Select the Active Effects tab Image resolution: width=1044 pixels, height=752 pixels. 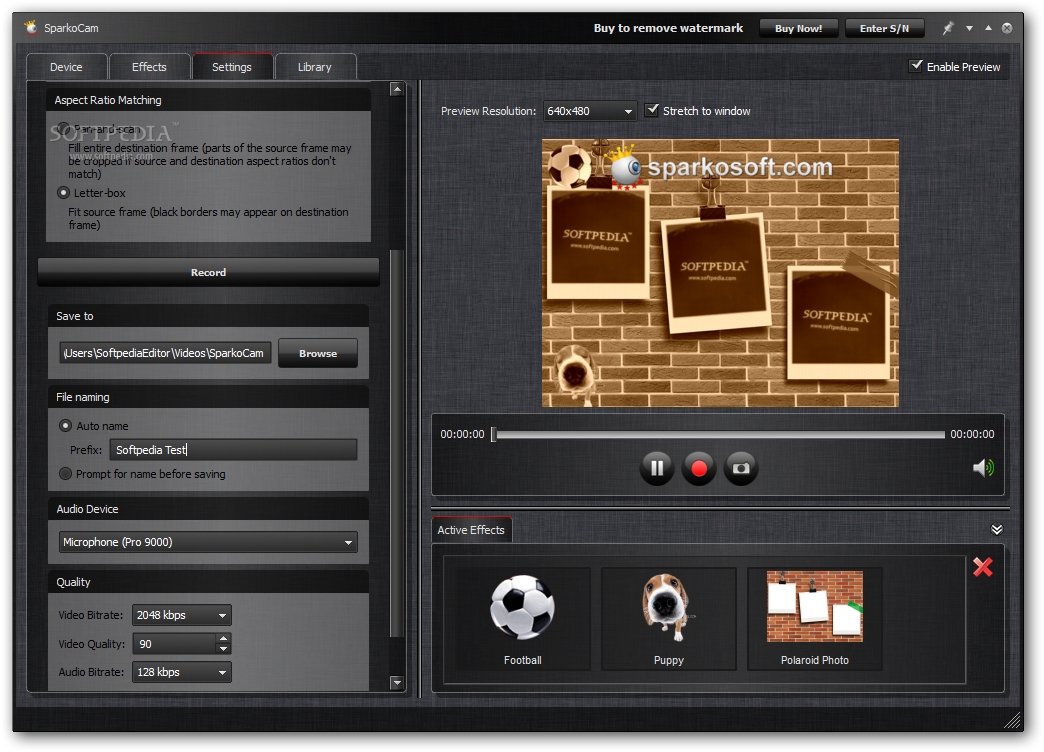click(471, 530)
